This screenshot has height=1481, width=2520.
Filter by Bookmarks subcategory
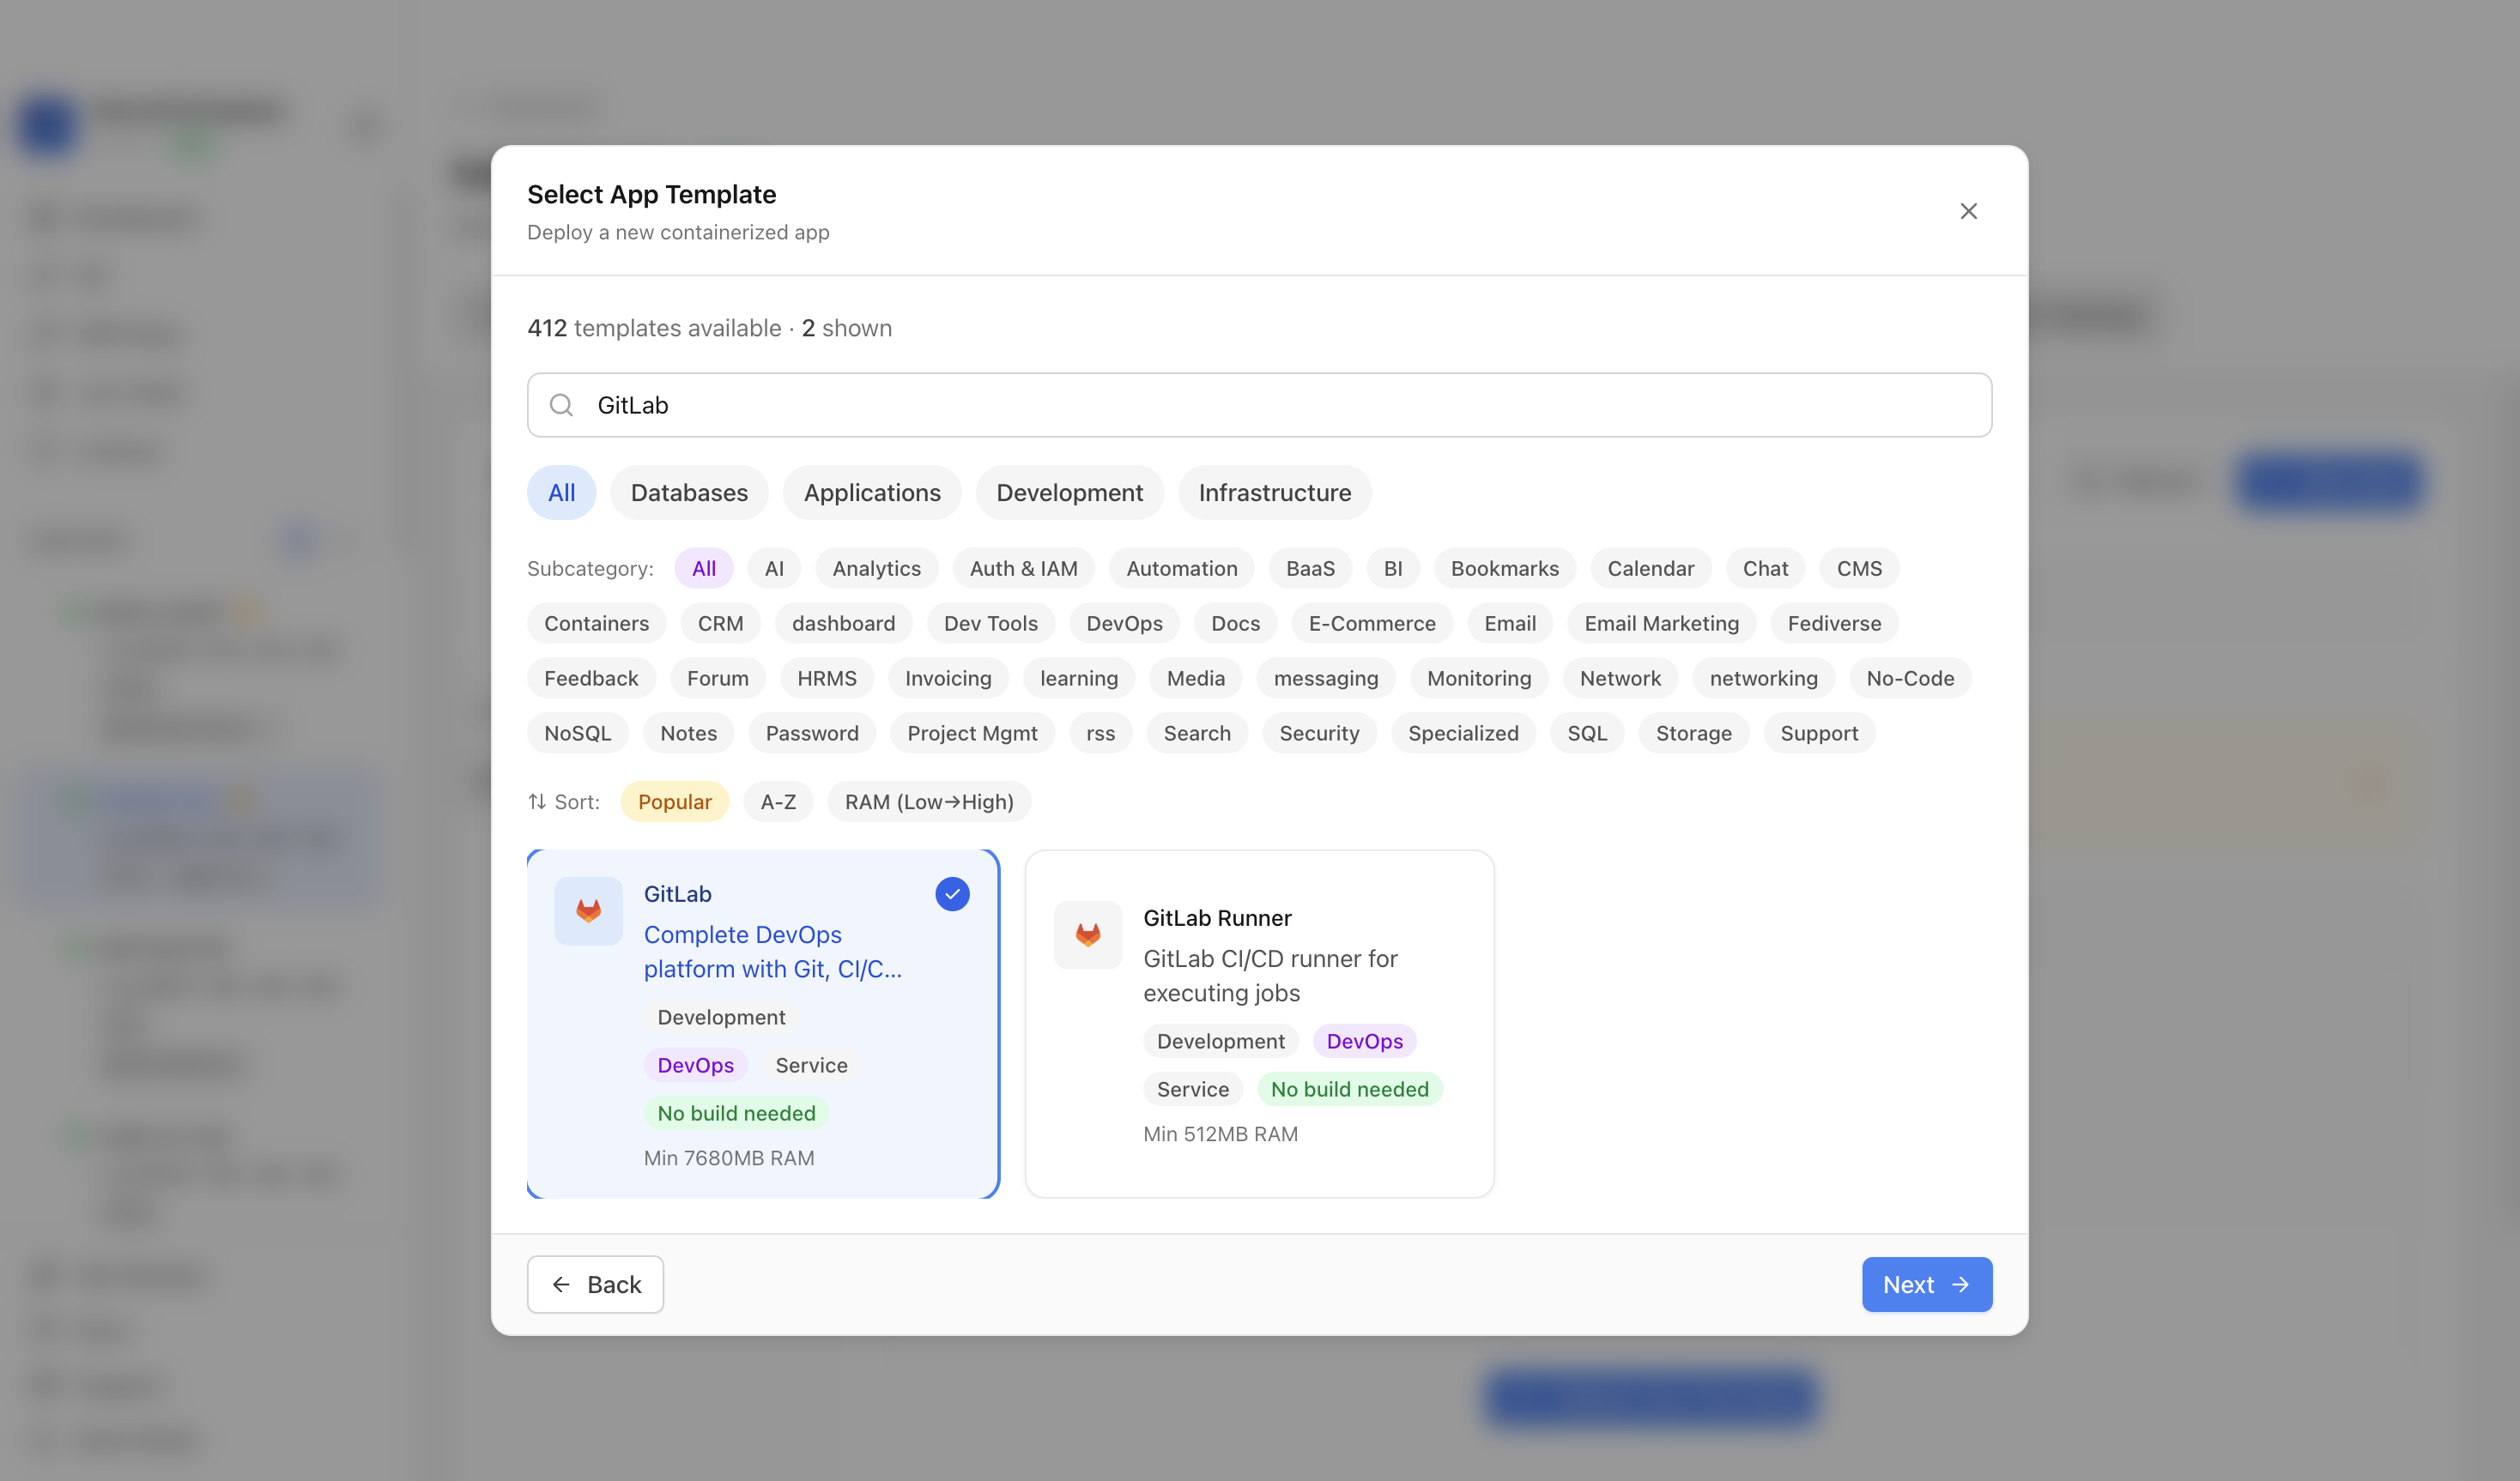tap(1504, 568)
